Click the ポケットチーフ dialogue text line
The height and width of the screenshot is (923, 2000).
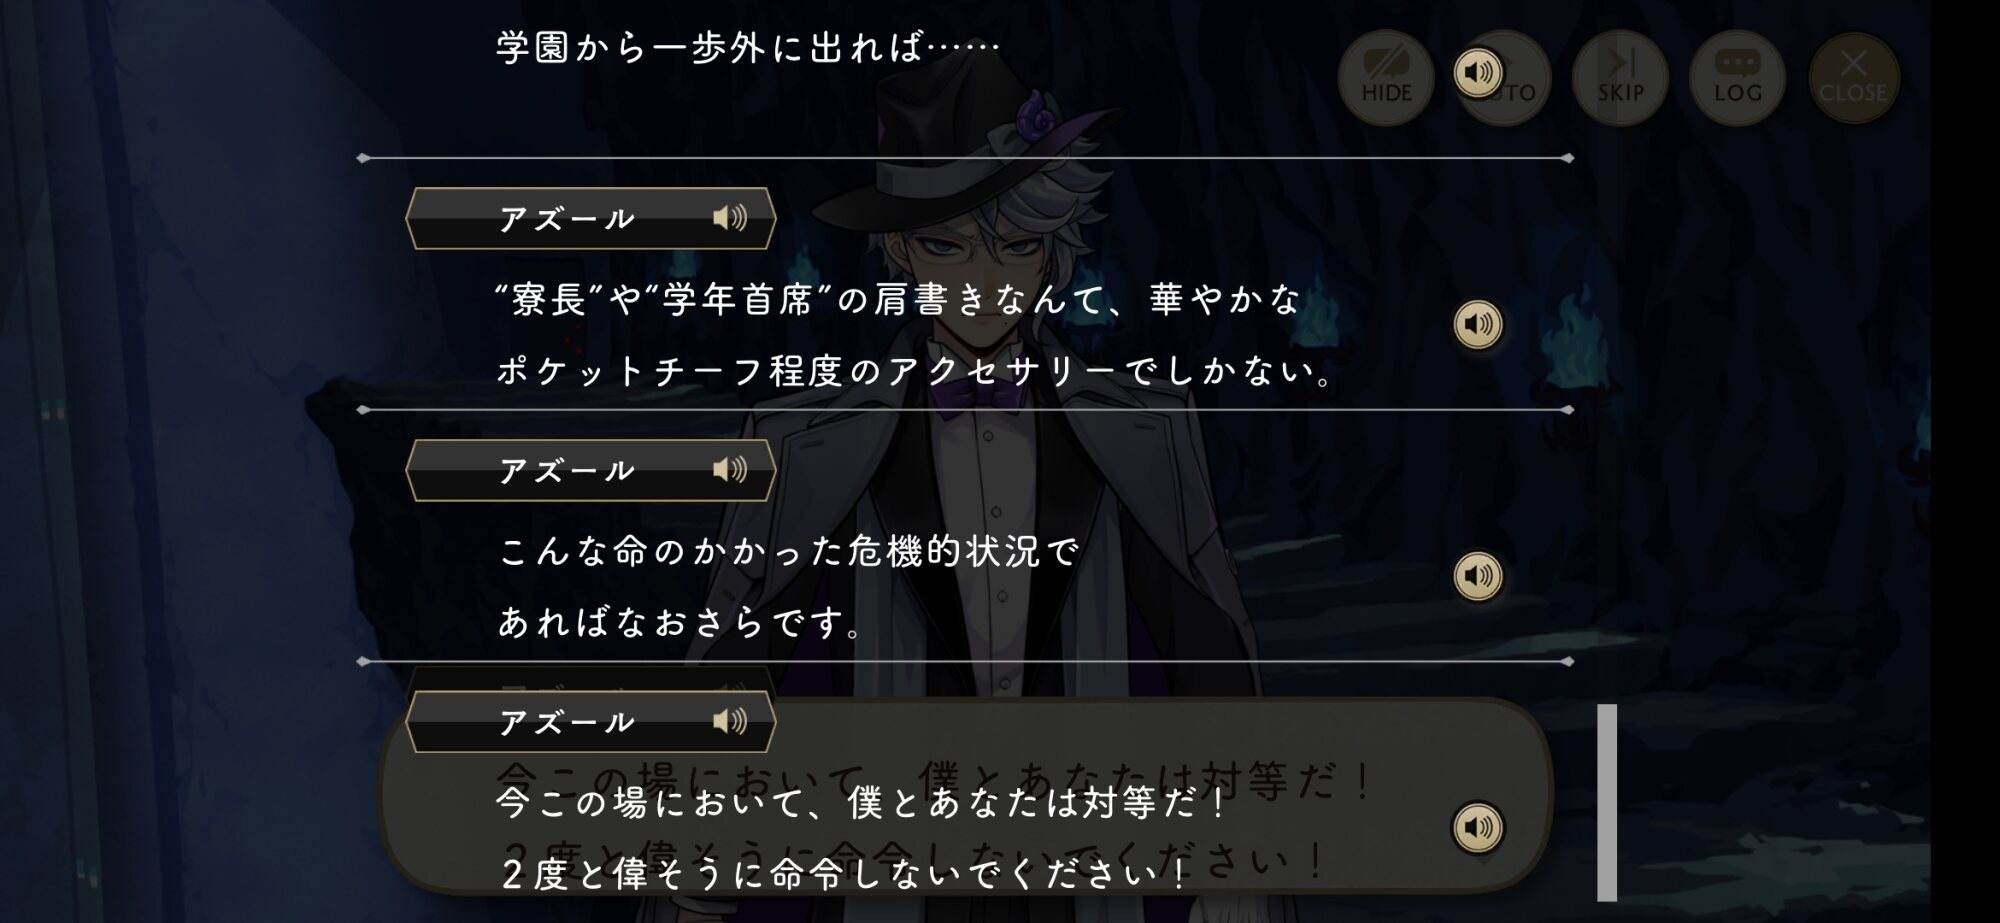coord(916,371)
